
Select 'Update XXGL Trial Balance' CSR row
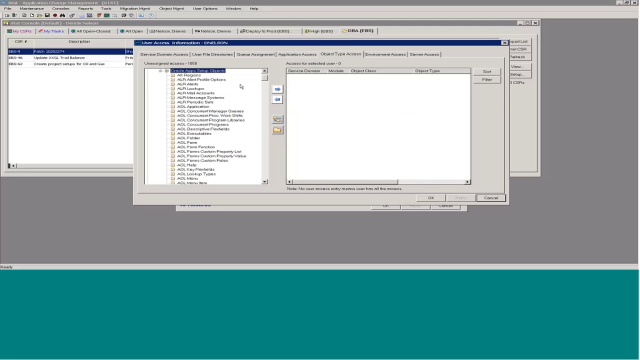[x=70, y=58]
